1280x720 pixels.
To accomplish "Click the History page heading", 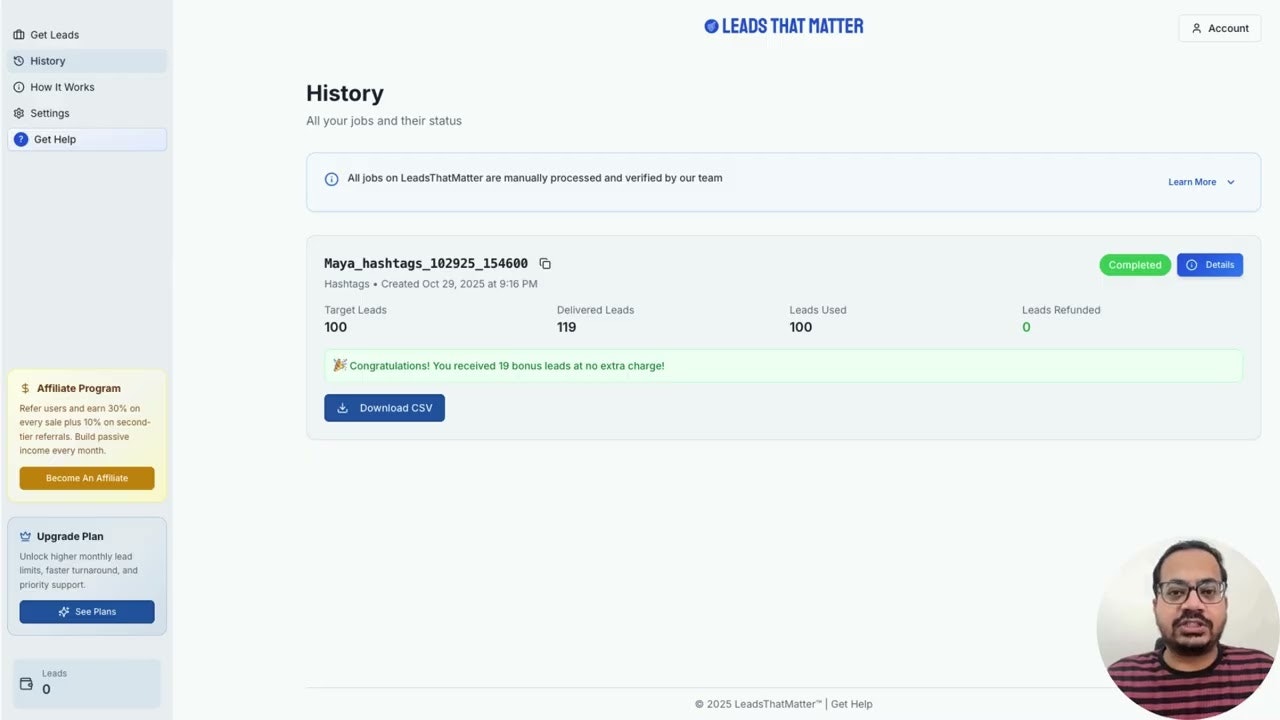I will (345, 93).
